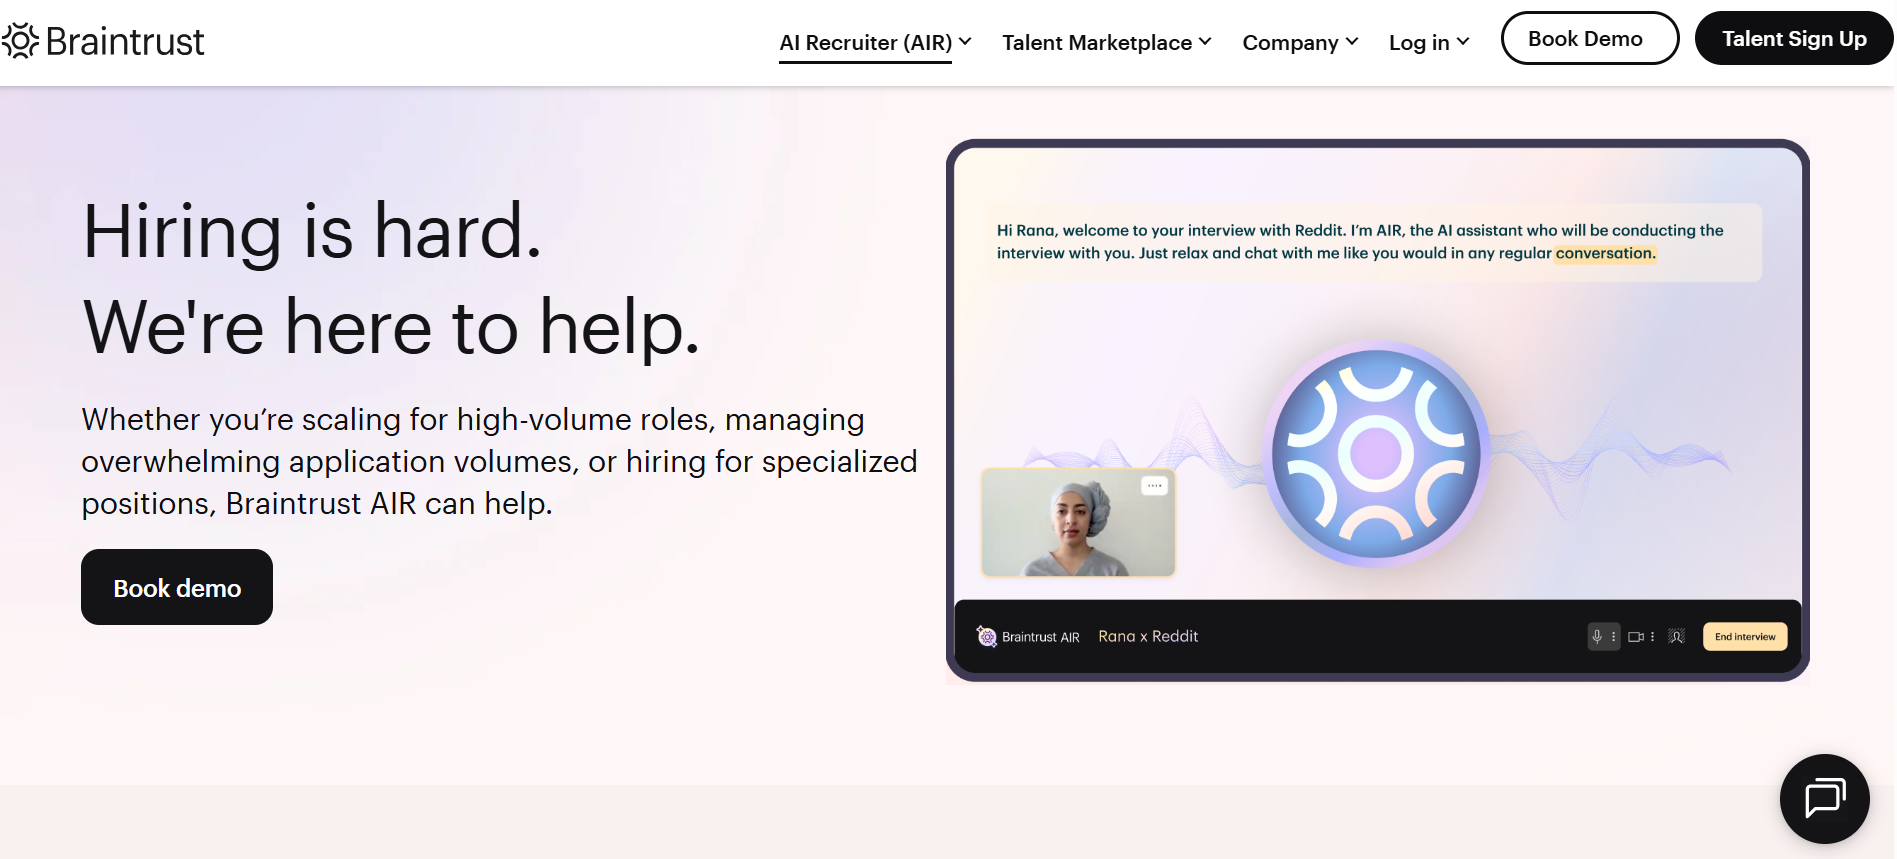Click the 'Rana x Reddit' interview title
This screenshot has height=859, width=1897.
(x=1148, y=636)
